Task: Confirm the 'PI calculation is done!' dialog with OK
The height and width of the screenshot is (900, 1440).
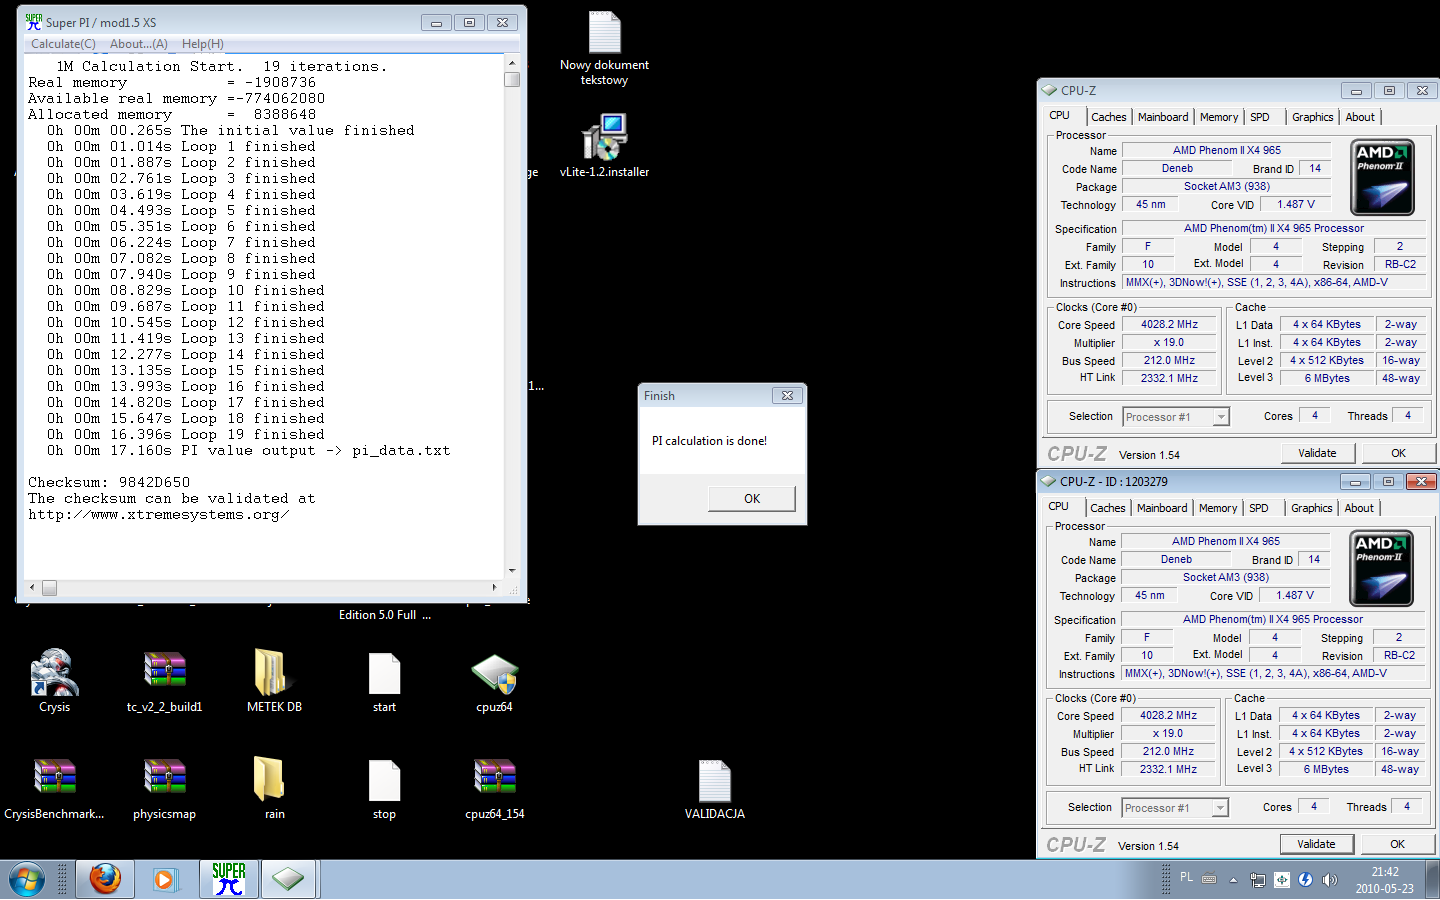Action: 752,498
